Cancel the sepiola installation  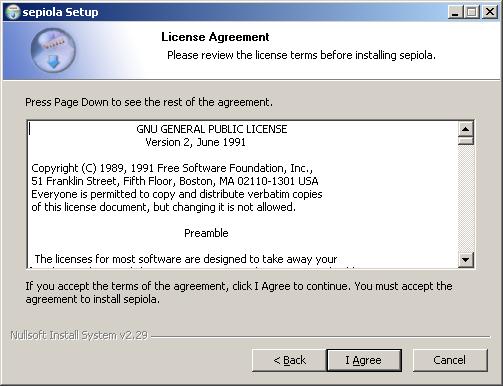pos(450,360)
